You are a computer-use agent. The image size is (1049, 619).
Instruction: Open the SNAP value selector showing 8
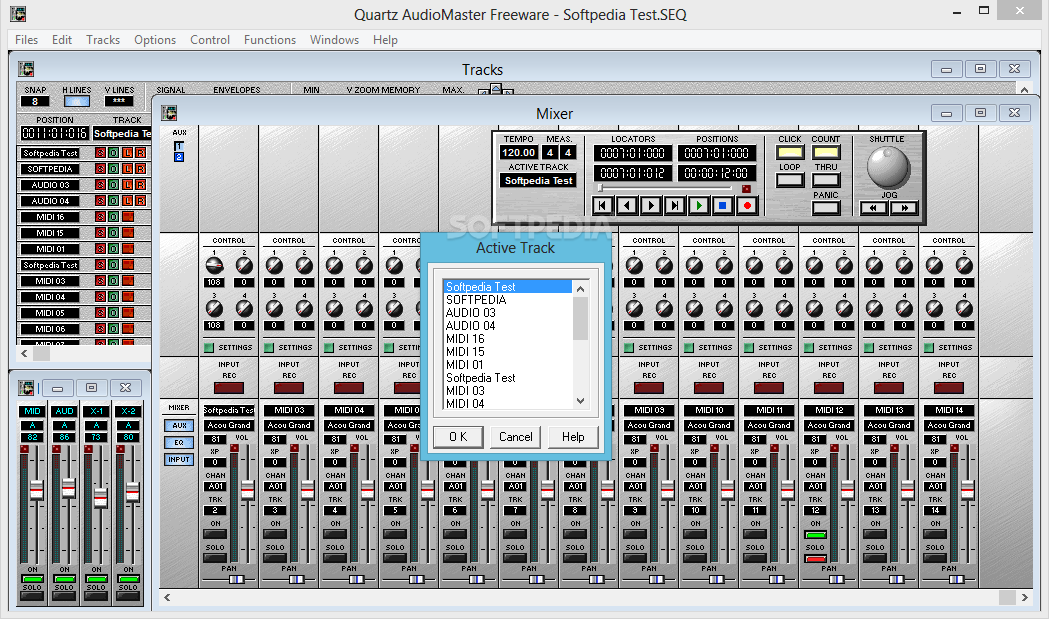click(35, 101)
